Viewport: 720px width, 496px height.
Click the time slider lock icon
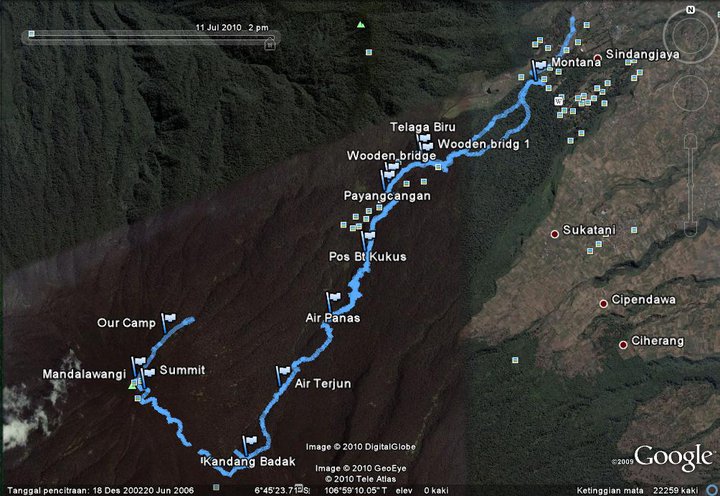[x=270, y=44]
